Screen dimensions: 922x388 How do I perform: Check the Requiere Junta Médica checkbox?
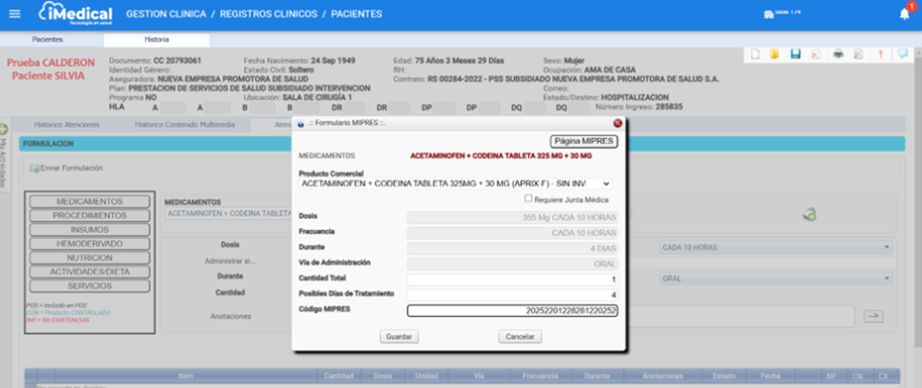528,199
